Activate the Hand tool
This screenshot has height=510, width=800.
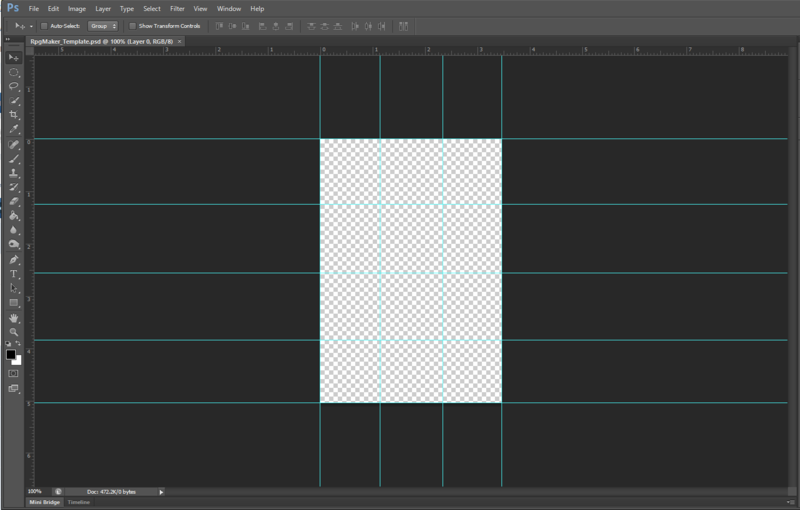click(14, 317)
